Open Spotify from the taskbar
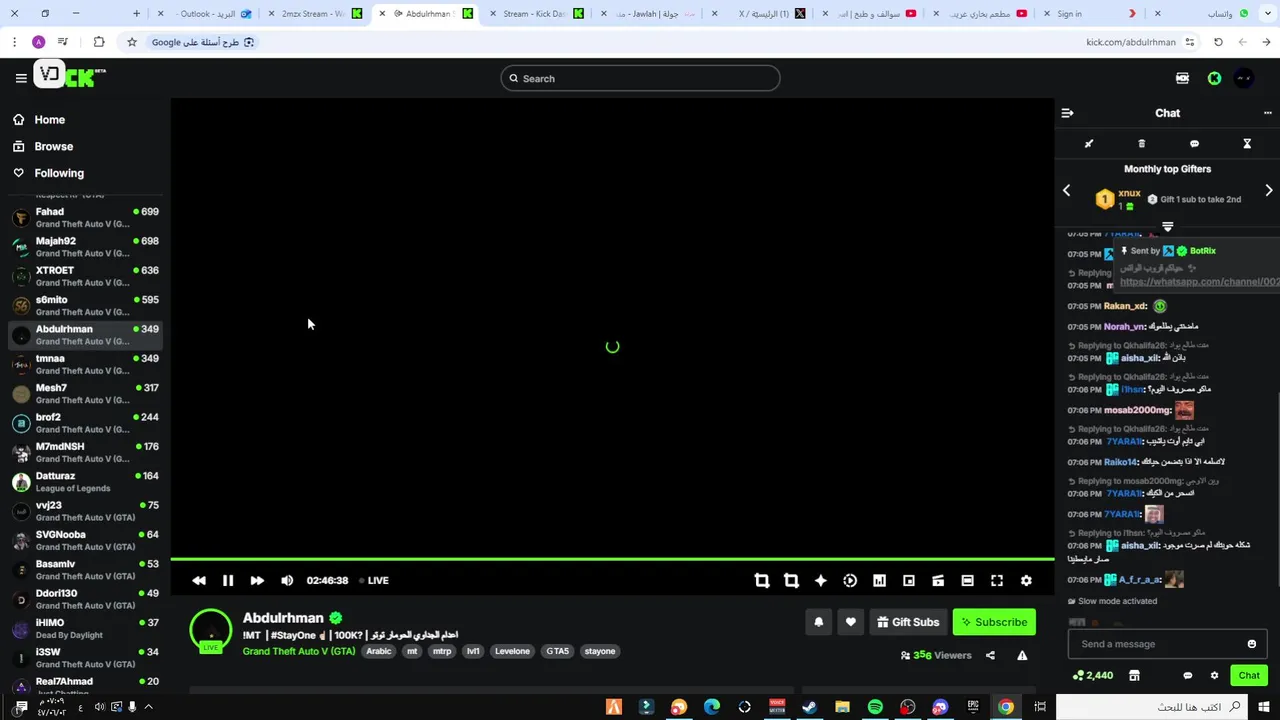 tap(875, 707)
